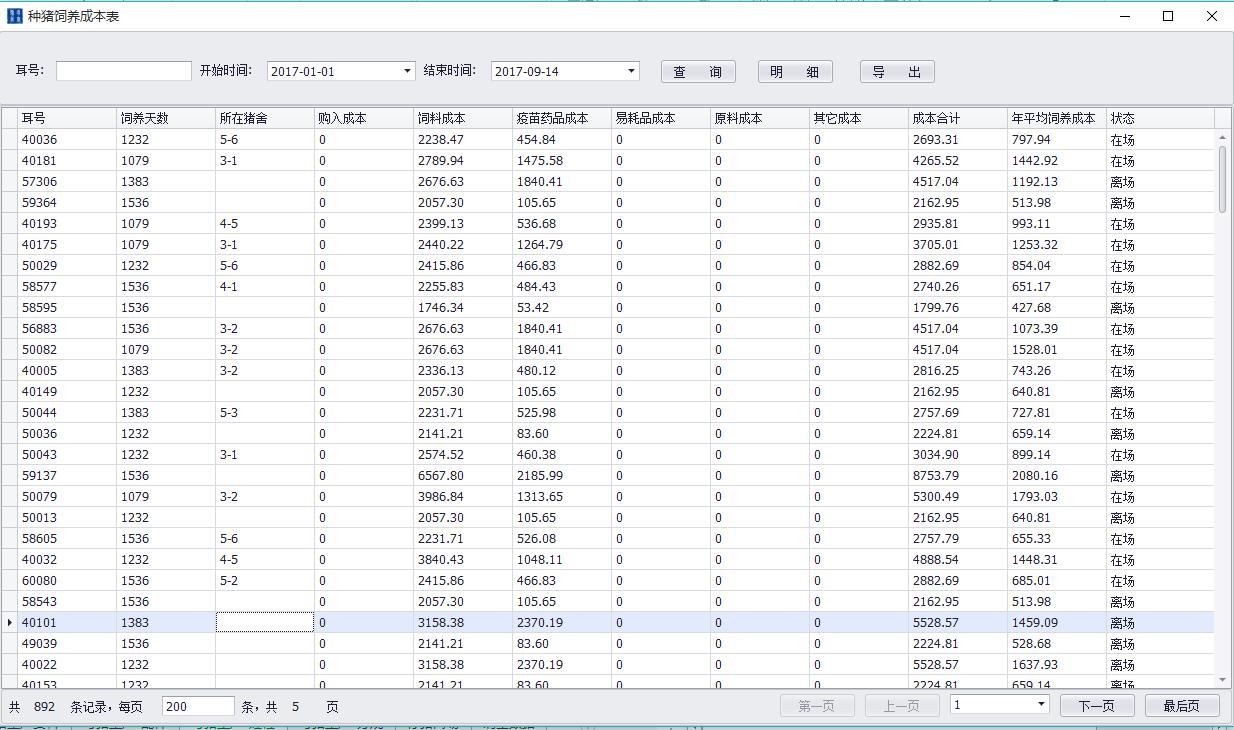Click the 查询 search button
The width and height of the screenshot is (1234, 730).
click(x=698, y=72)
